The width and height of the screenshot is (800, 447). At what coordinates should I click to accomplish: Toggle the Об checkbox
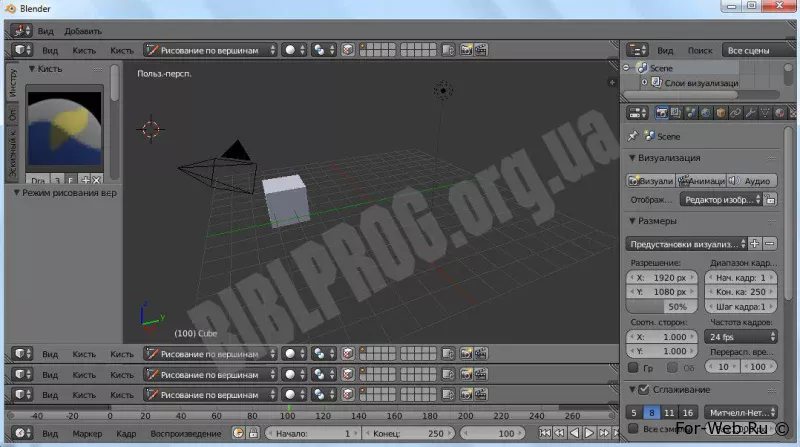[672, 367]
